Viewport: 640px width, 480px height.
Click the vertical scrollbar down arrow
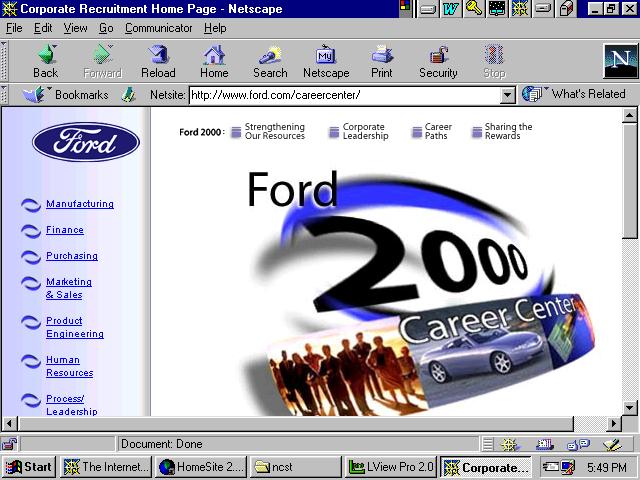[x=630, y=407]
